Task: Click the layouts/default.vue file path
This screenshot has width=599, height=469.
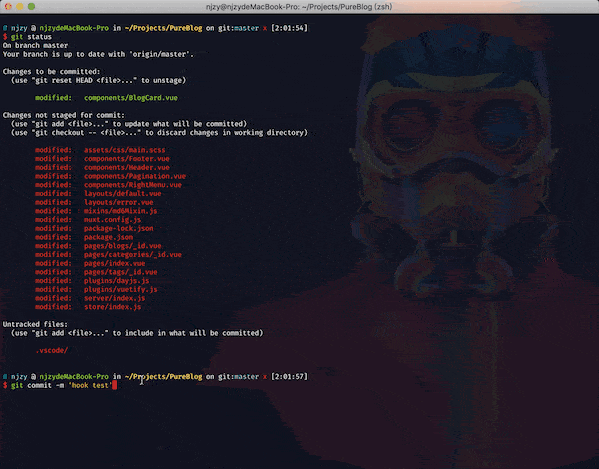Action: [x=123, y=194]
